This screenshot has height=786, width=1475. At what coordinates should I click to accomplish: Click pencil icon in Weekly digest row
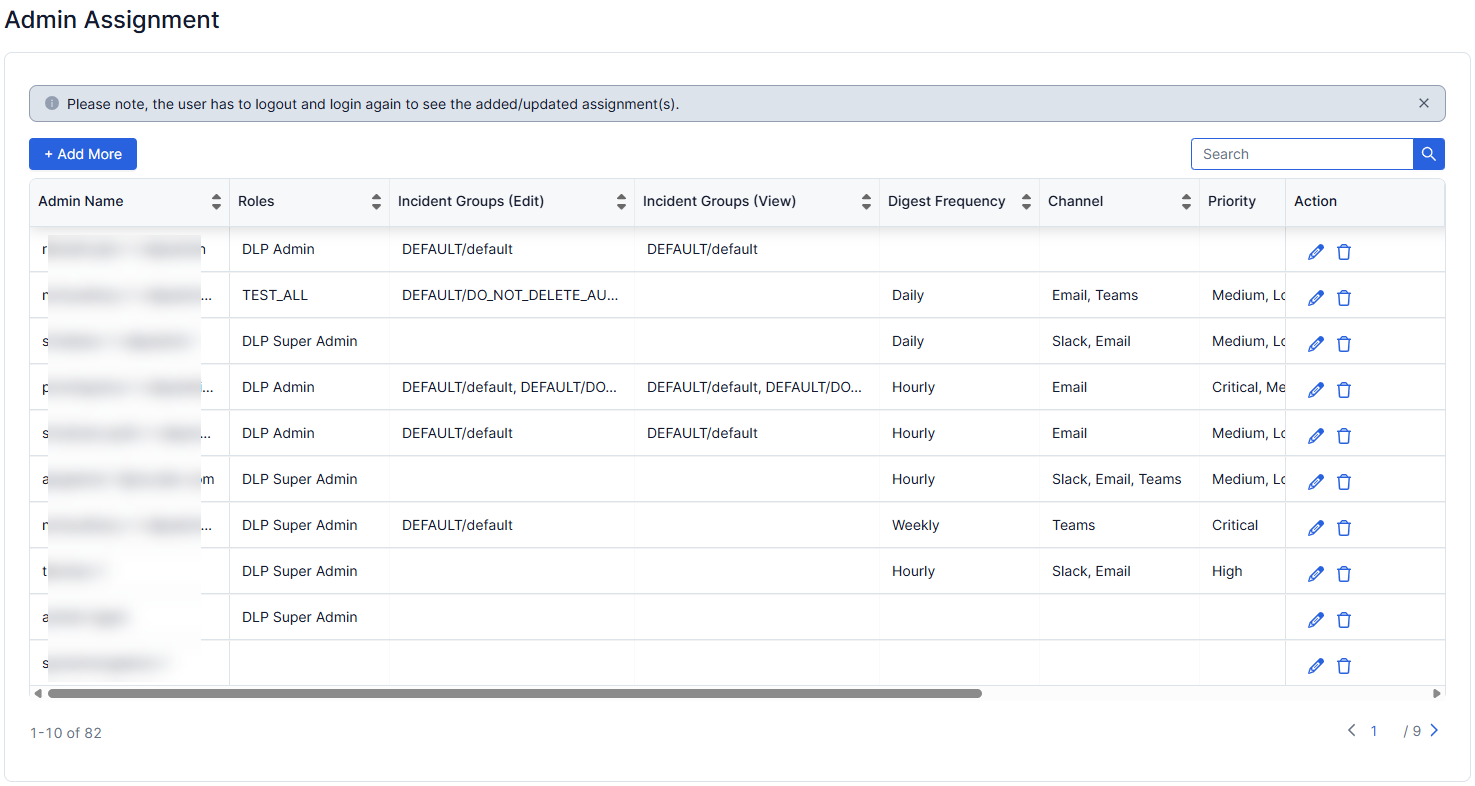[1315, 528]
